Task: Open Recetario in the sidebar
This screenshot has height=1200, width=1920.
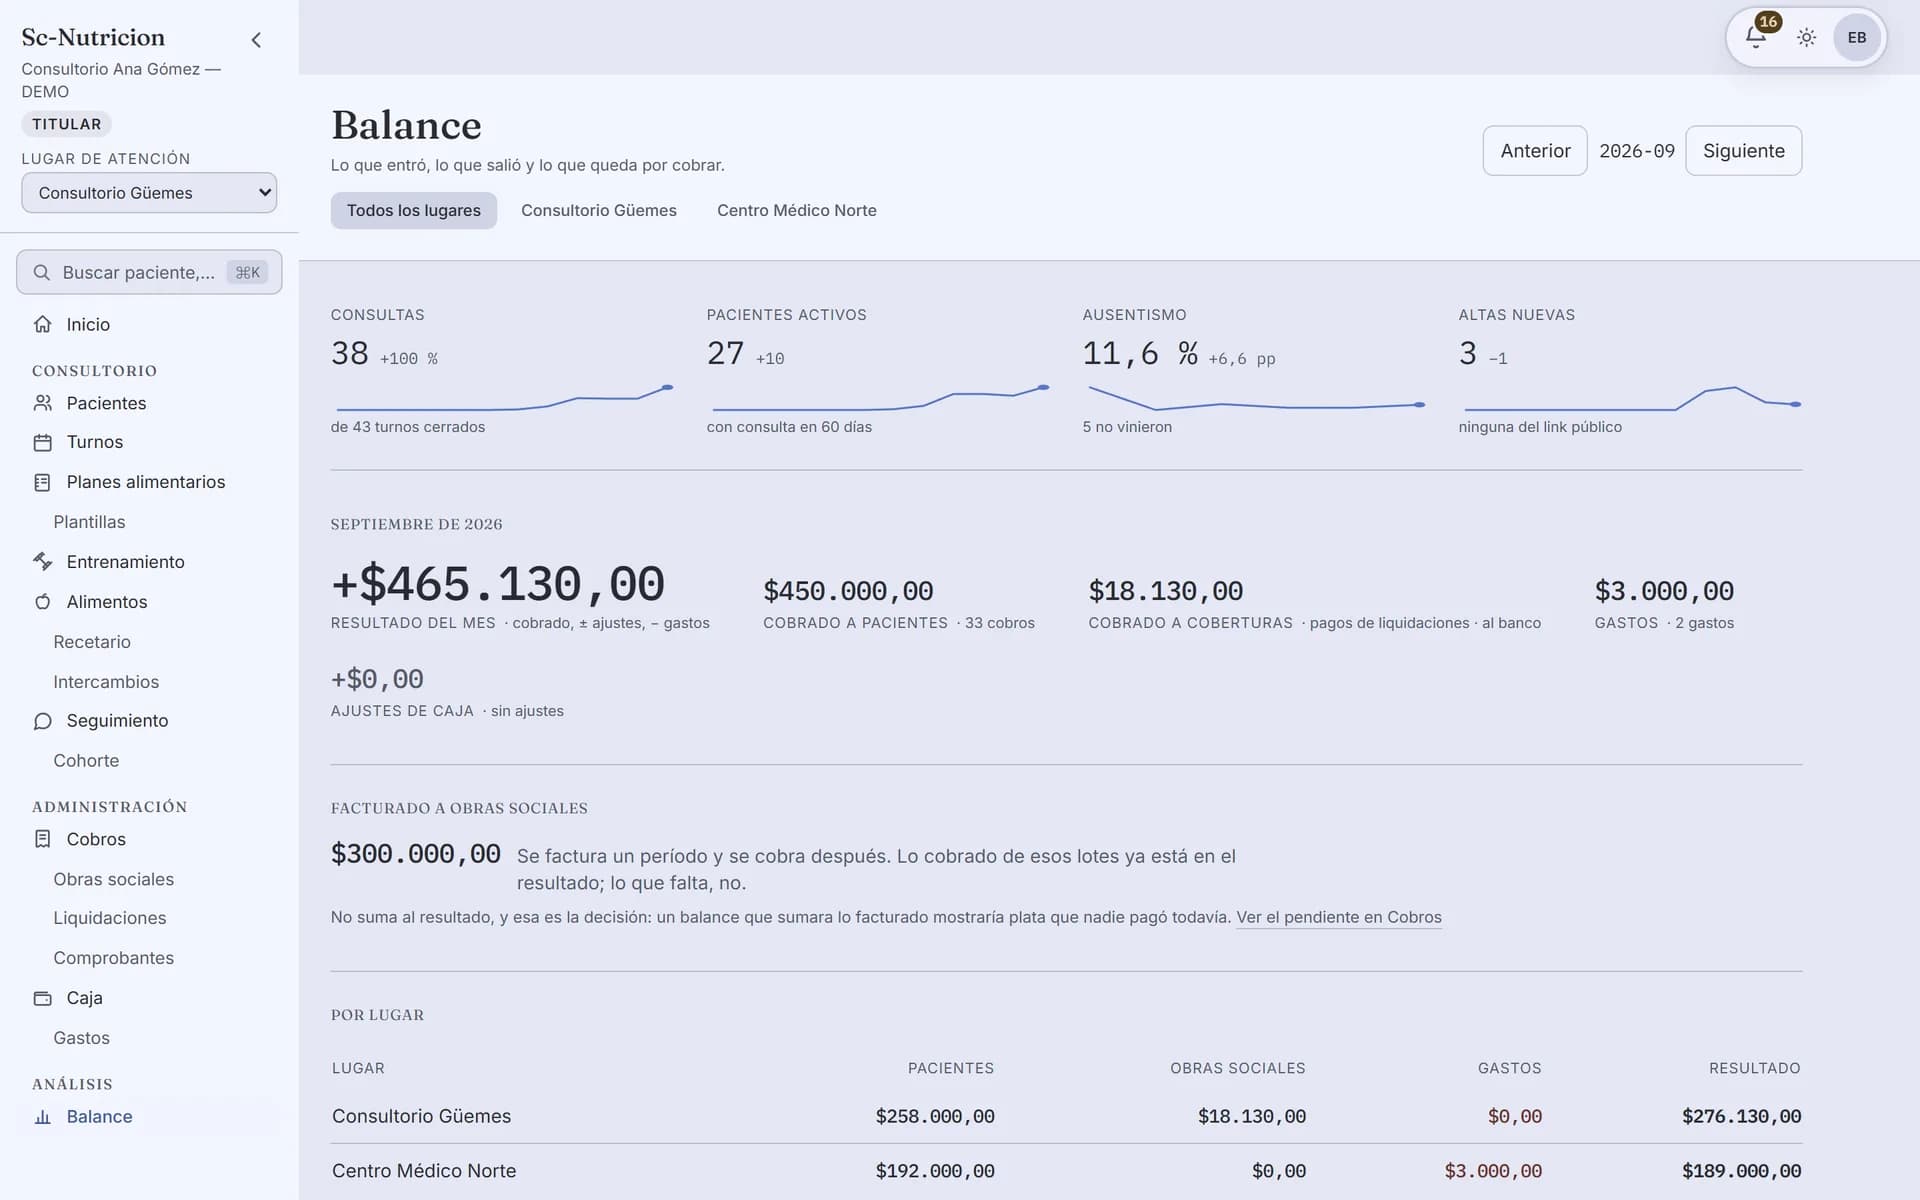Action: click(92, 642)
